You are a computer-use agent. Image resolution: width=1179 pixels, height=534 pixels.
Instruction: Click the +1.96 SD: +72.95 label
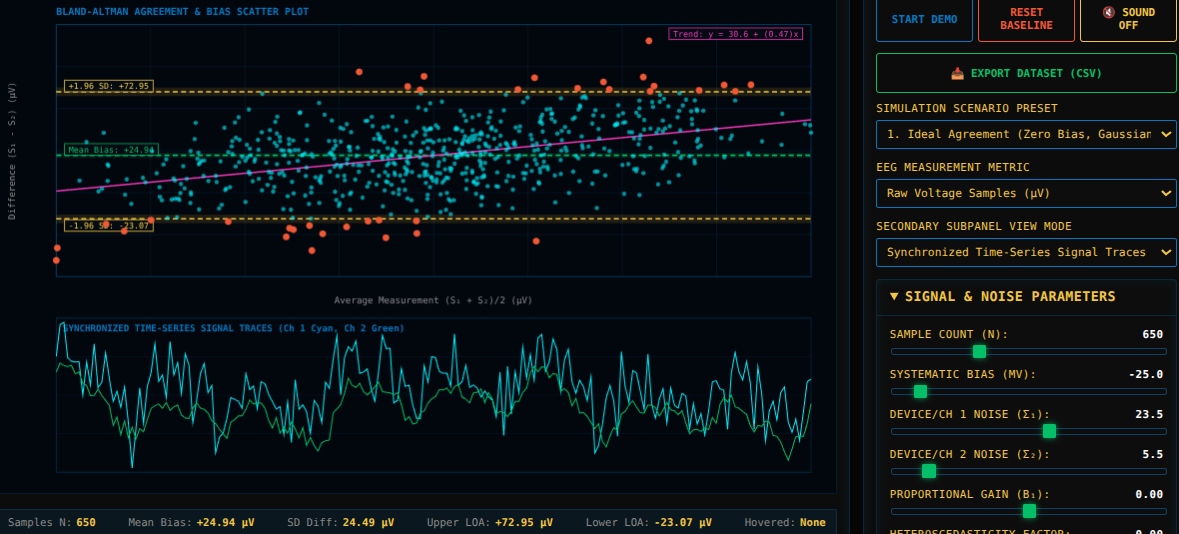pos(109,86)
